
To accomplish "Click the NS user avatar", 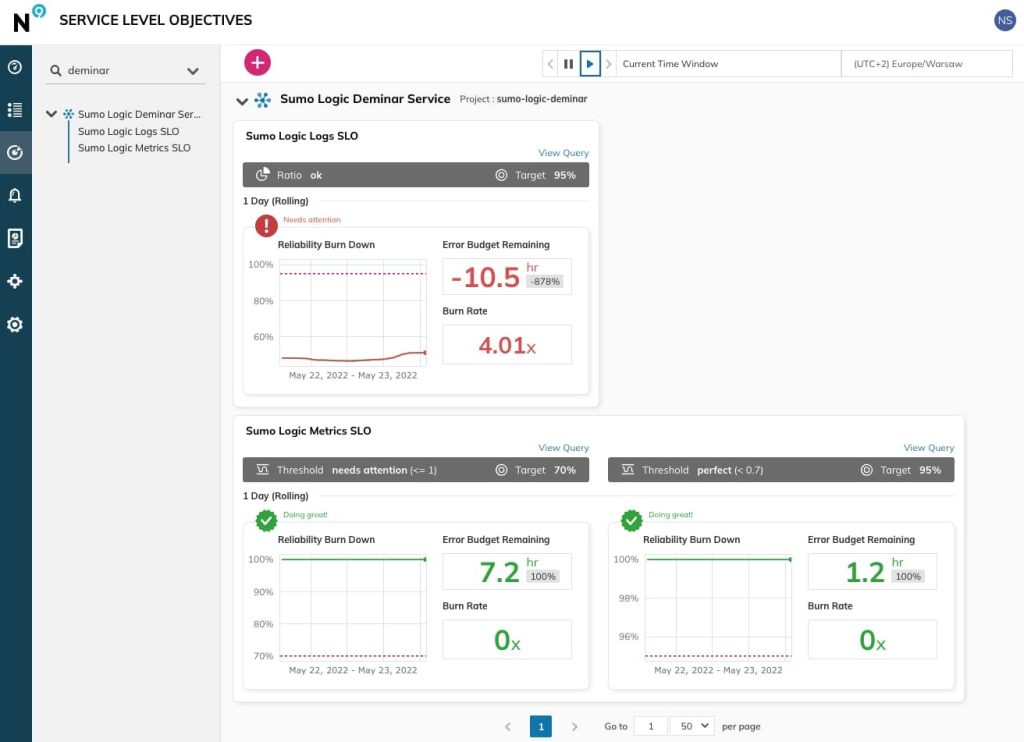I will click(1004, 20).
